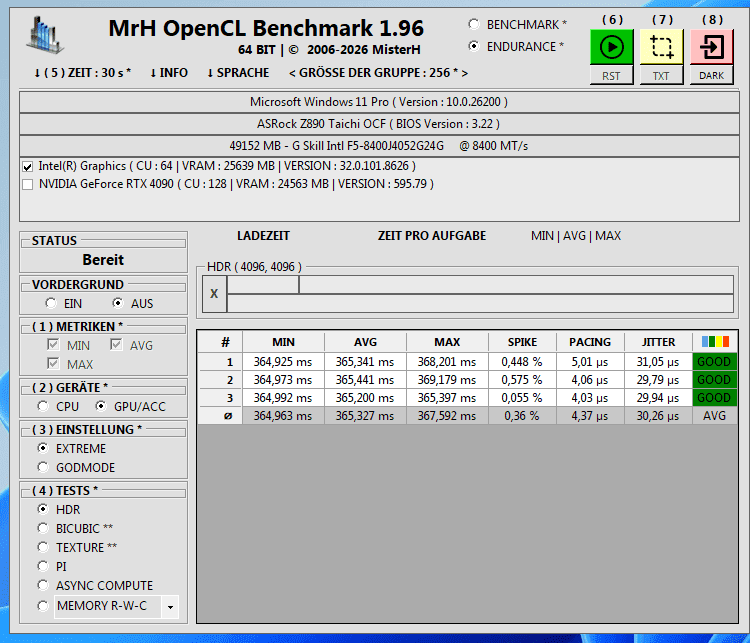This screenshot has height=643, width=750.
Task: Choose GPU/ACC as device type
Action: tap(100, 406)
